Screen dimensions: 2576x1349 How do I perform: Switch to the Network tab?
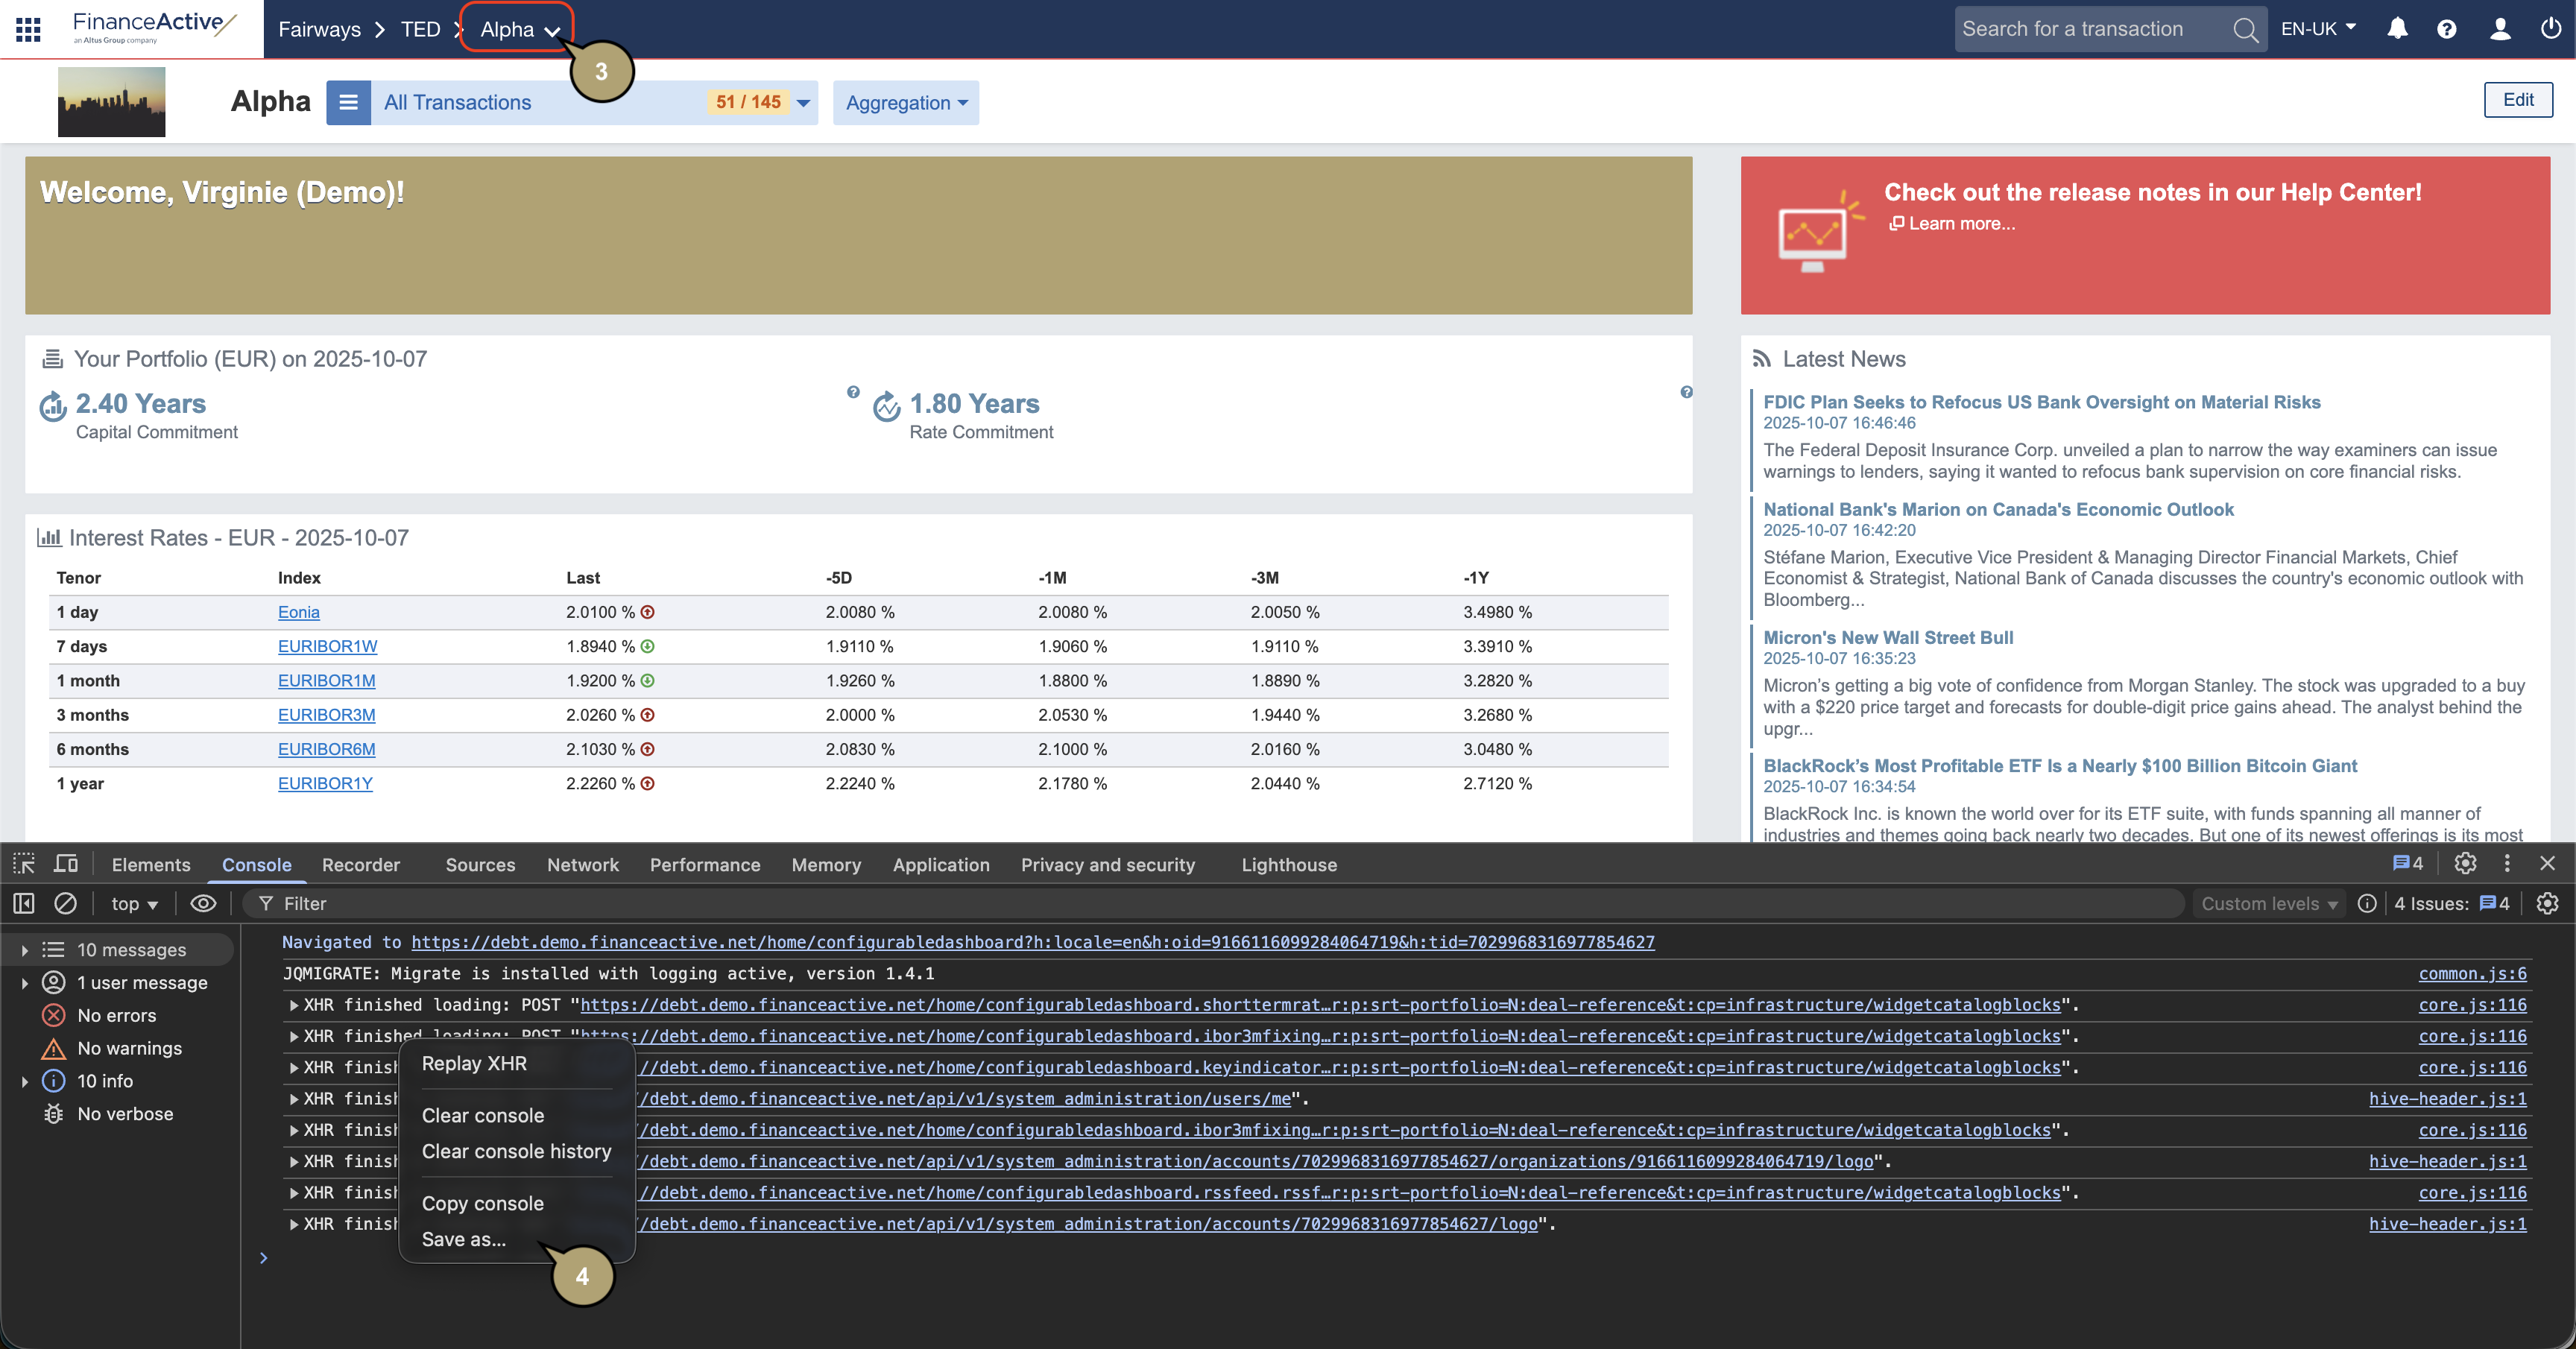pos(582,865)
